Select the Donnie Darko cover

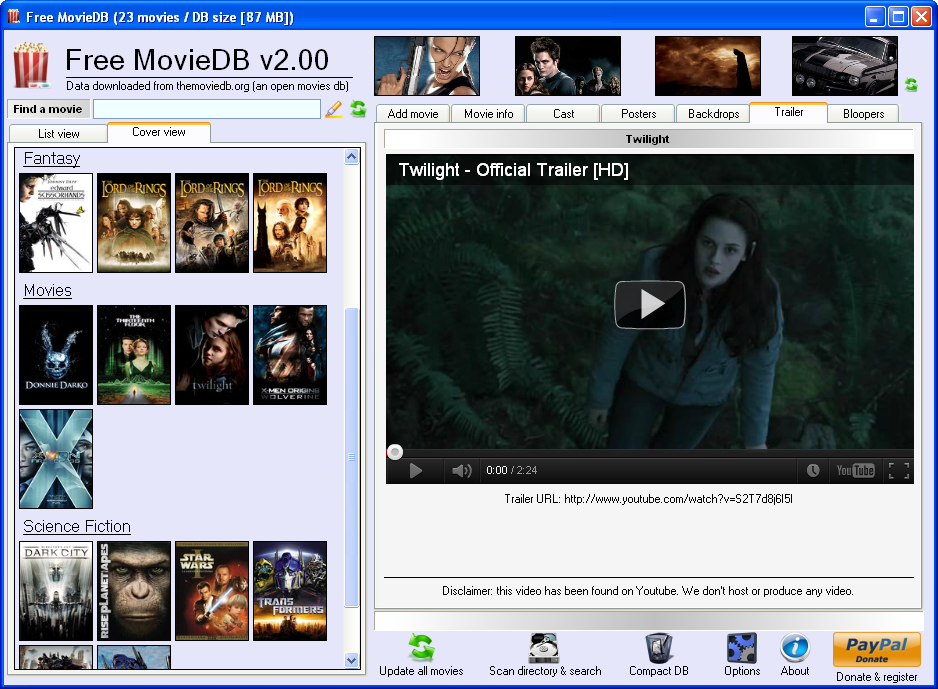click(56, 355)
